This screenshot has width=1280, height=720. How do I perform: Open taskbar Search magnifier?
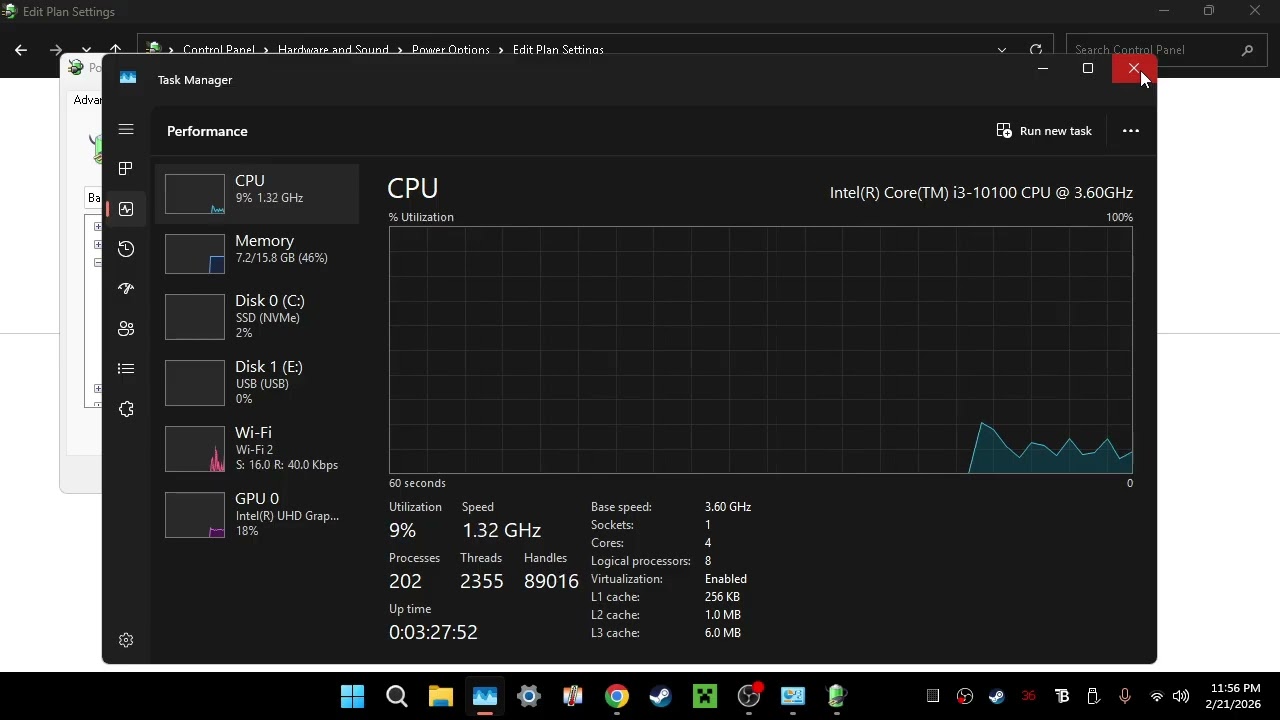click(397, 696)
